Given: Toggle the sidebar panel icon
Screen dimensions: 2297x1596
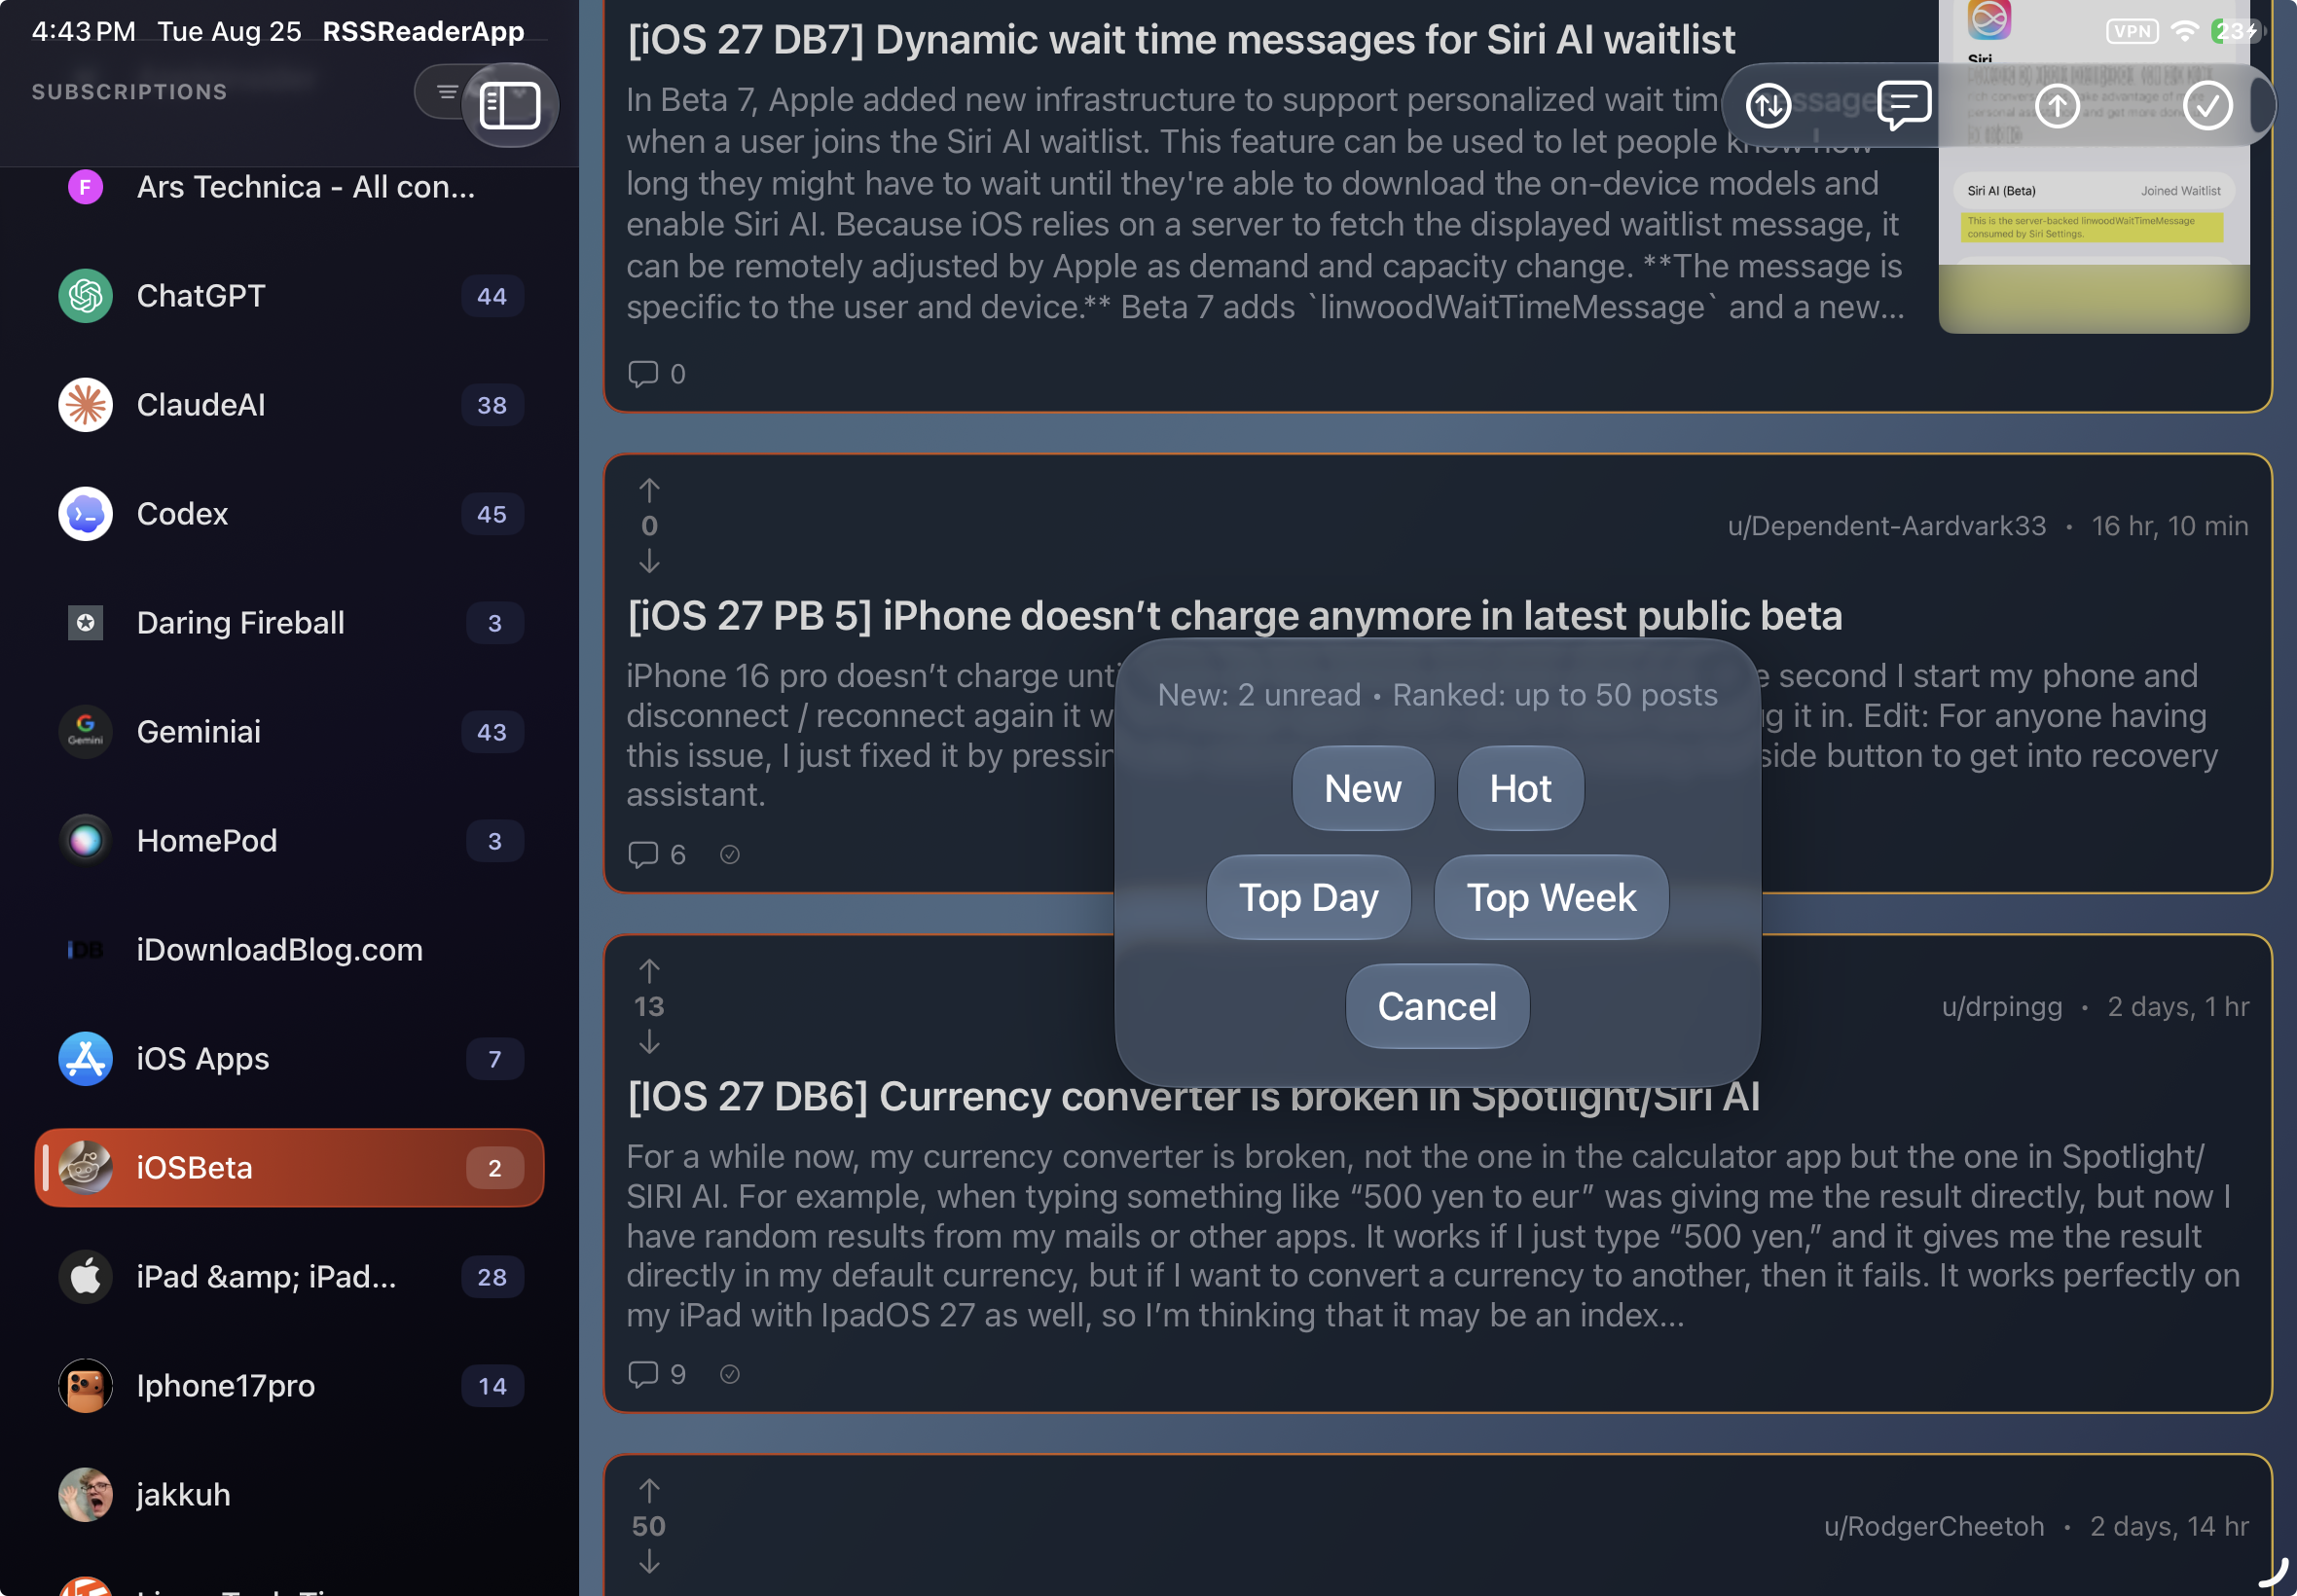Looking at the screenshot, I should tap(510, 106).
